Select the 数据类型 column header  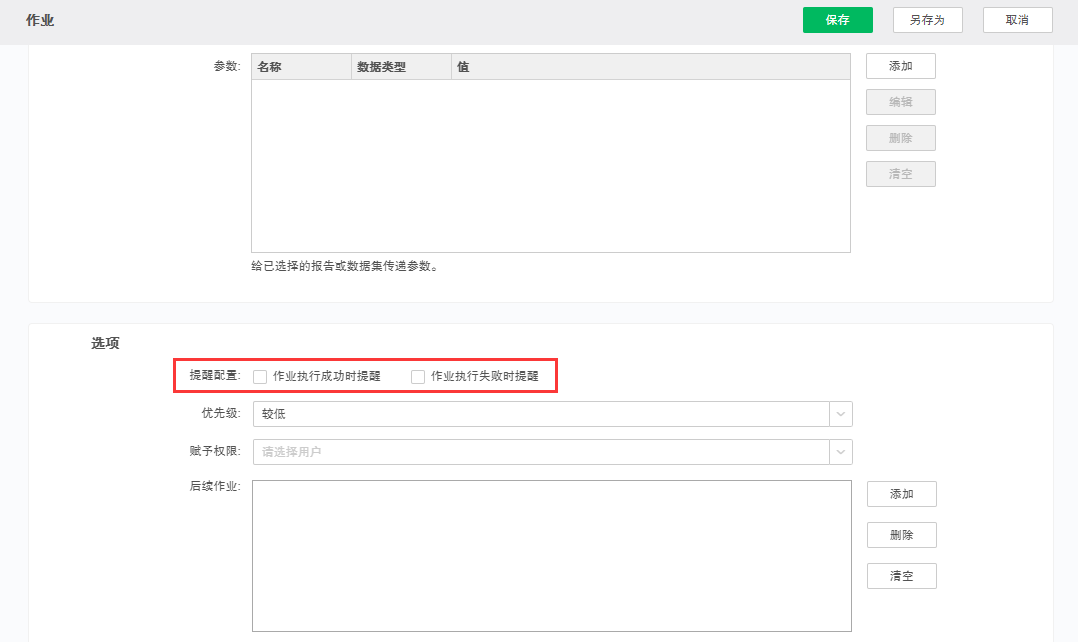click(400, 67)
